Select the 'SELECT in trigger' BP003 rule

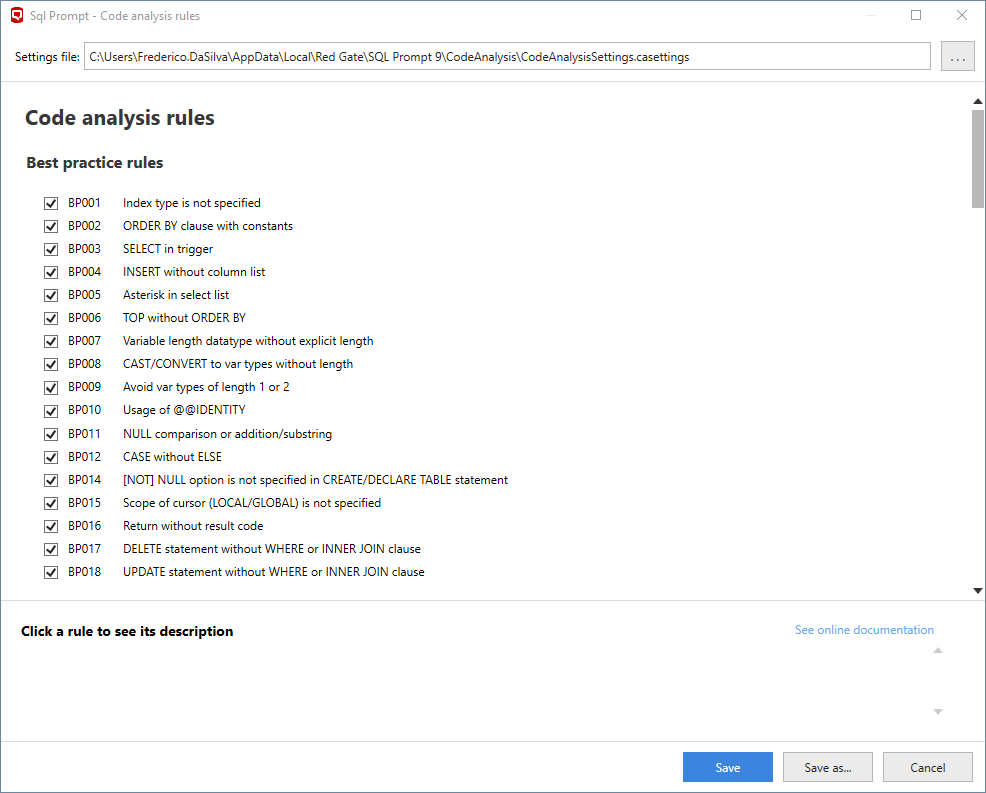click(167, 249)
